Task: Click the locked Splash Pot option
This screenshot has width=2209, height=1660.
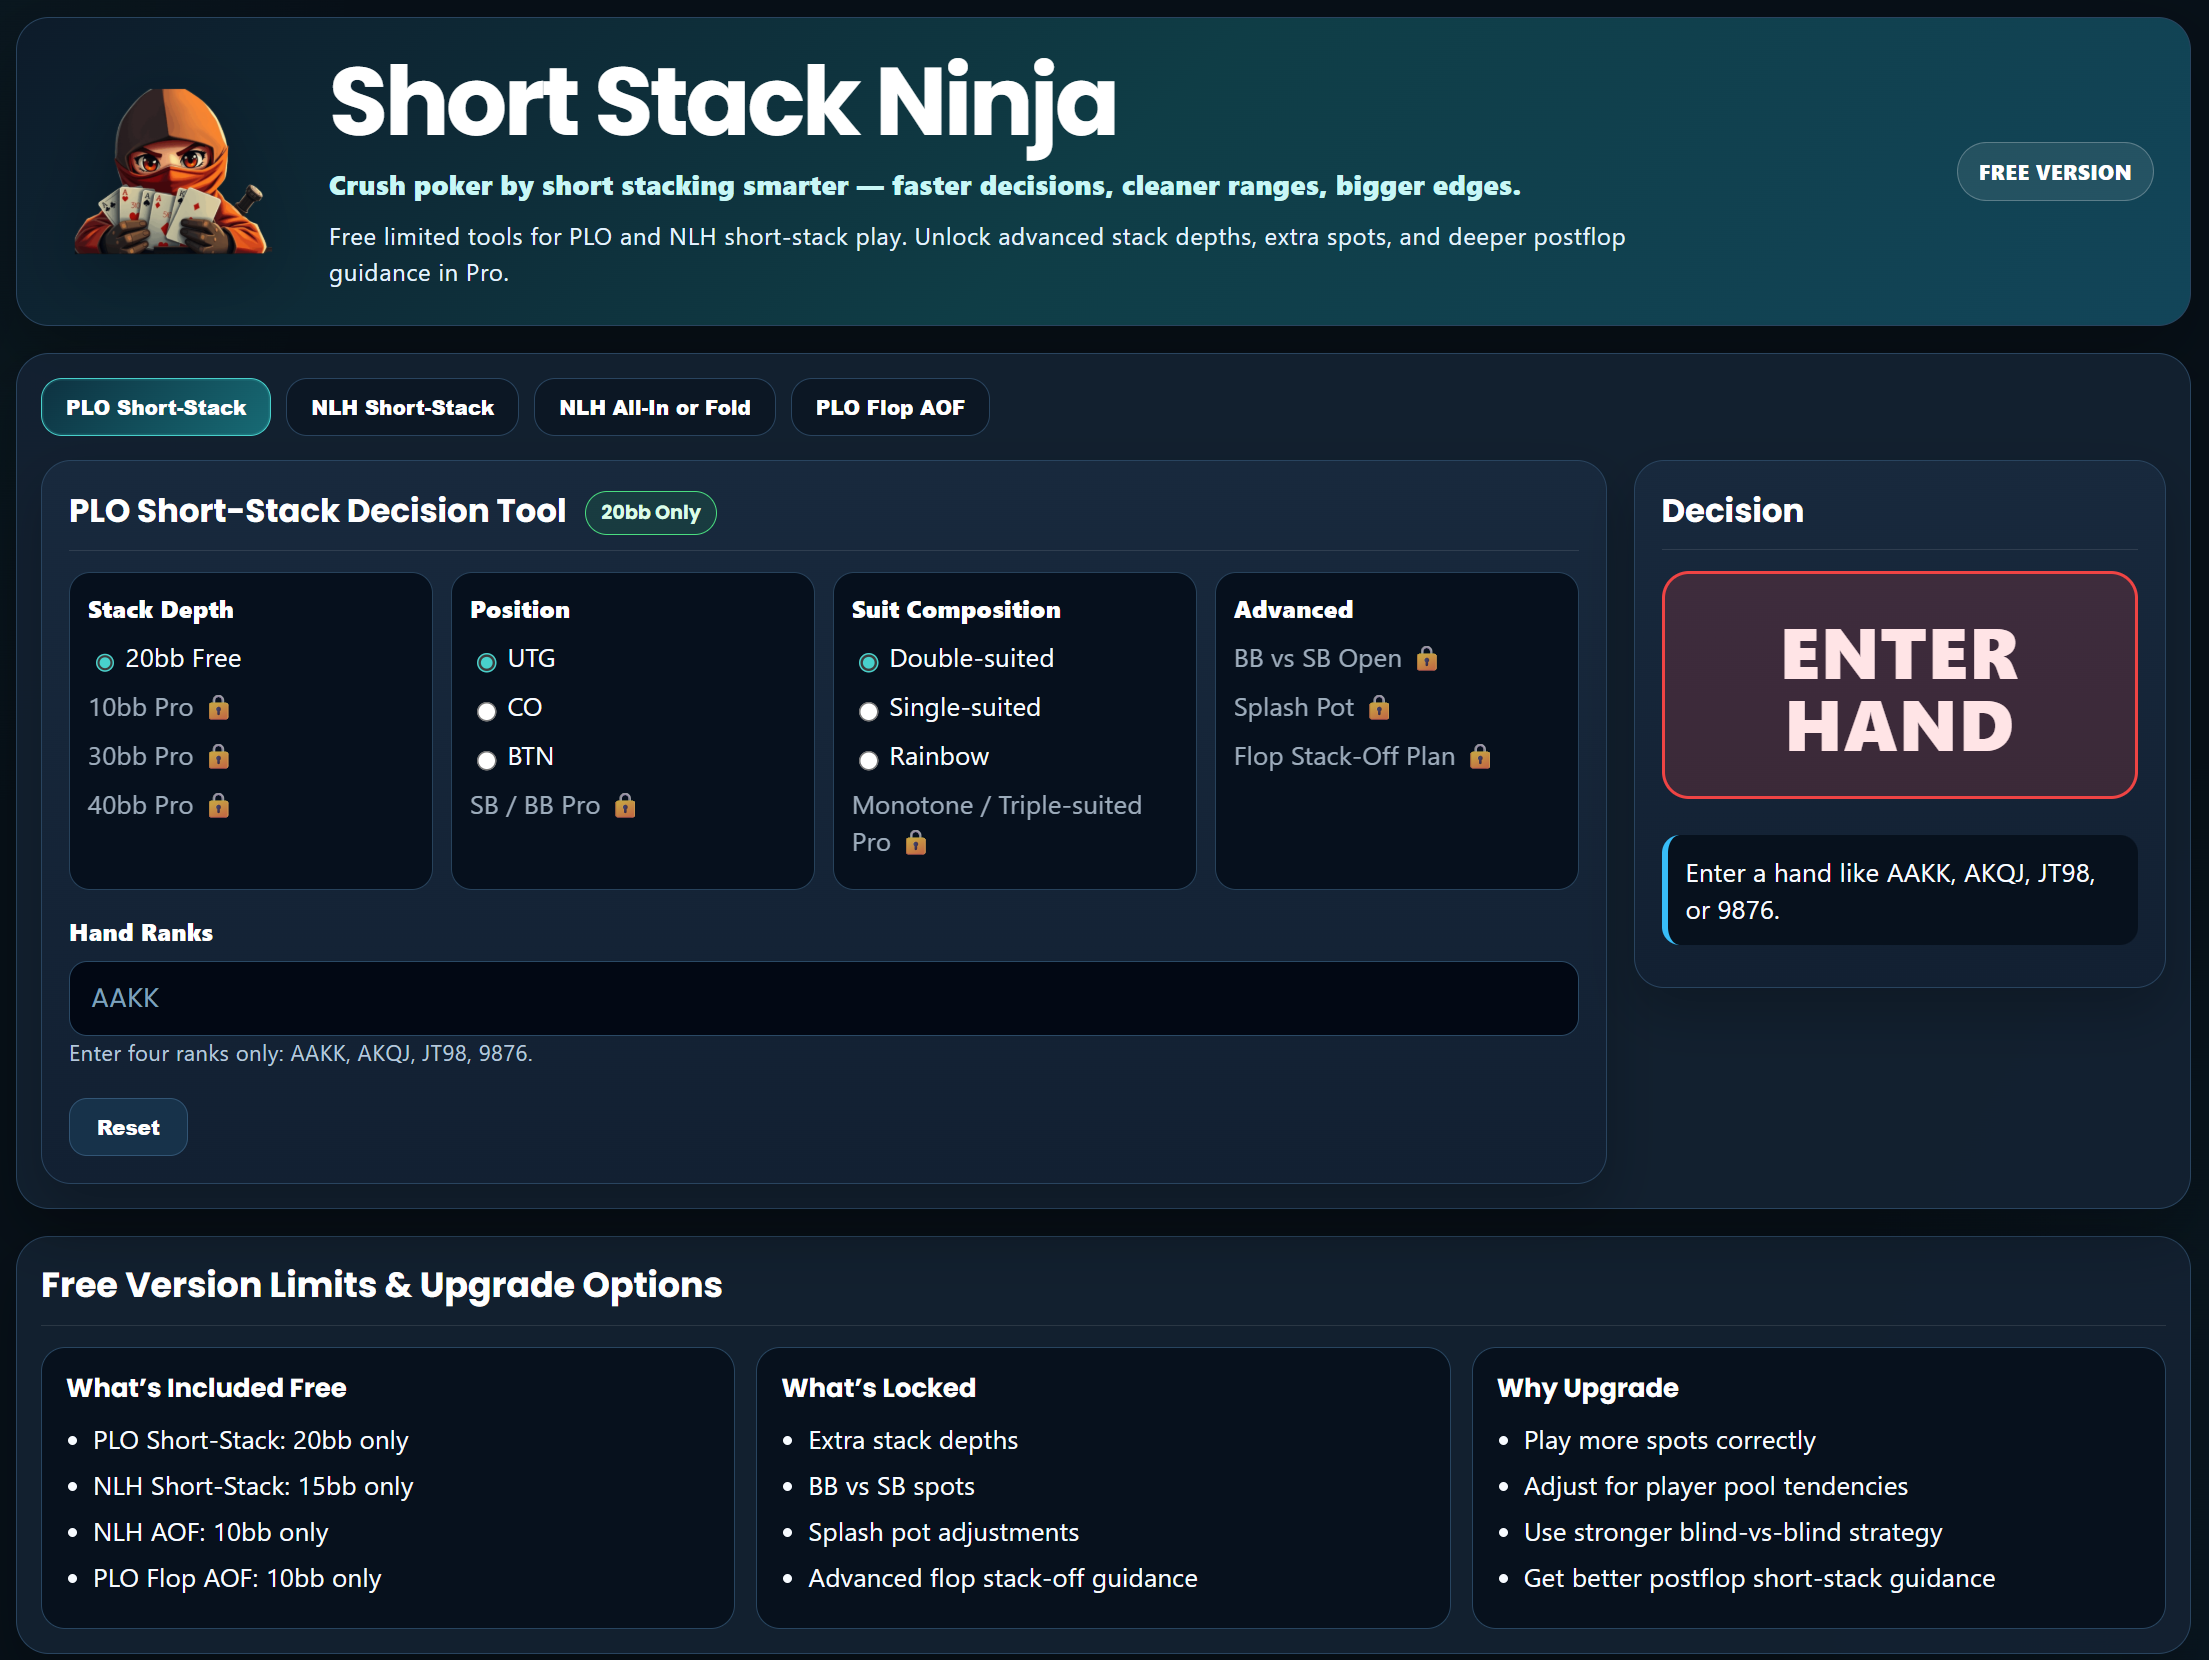Action: coord(1311,708)
